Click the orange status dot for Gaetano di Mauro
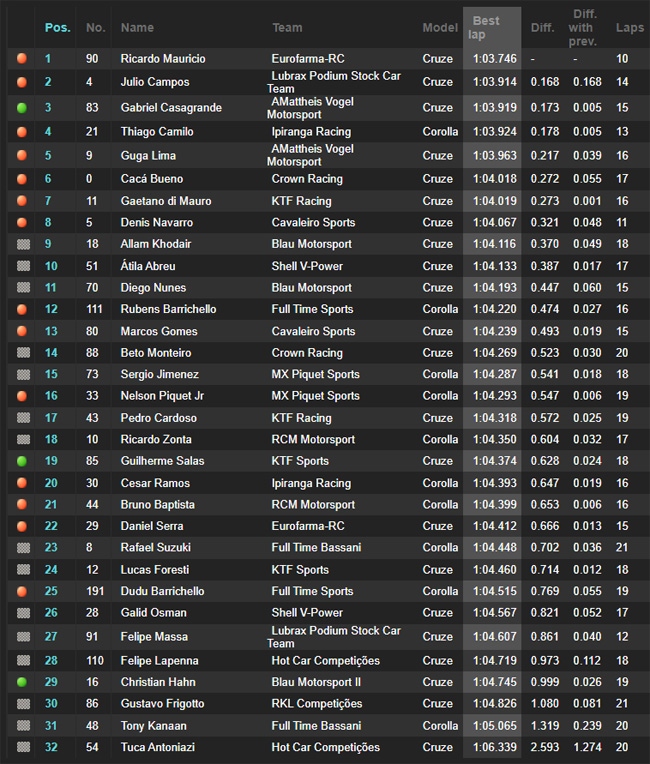This screenshot has height=764, width=650. pos(22,201)
